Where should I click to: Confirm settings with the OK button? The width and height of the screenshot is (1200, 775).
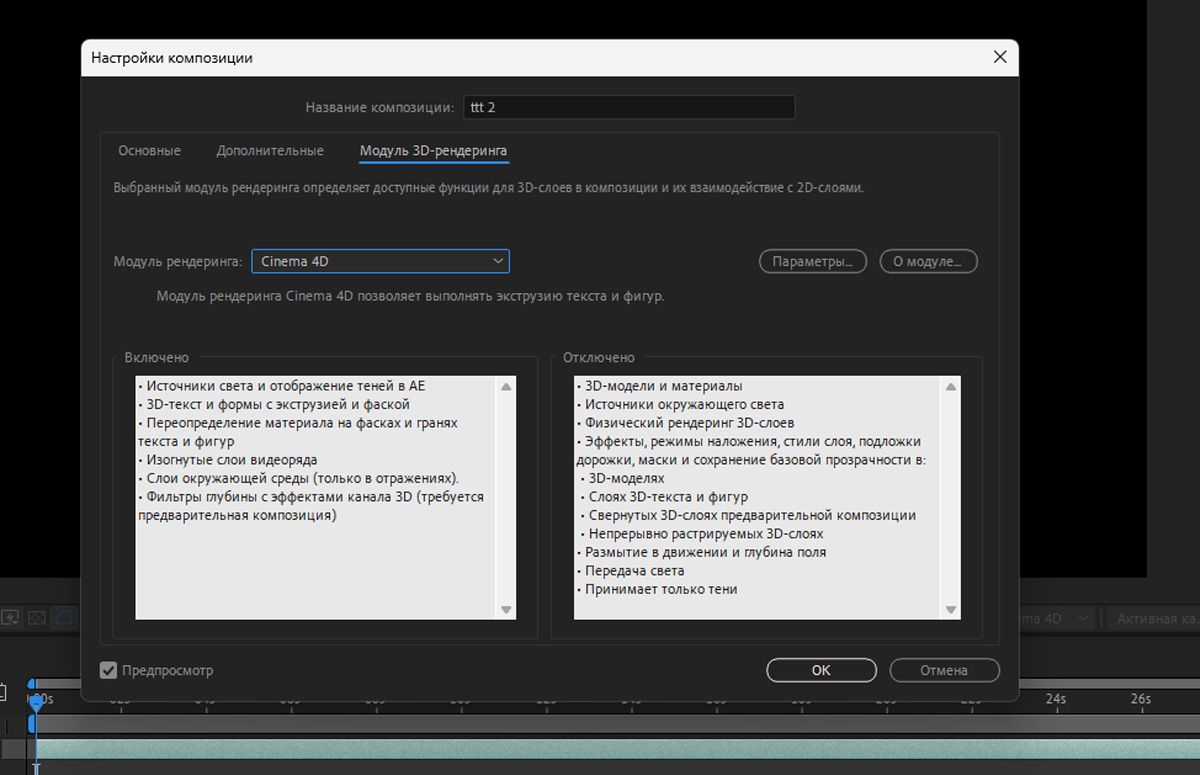pyautogui.click(x=820, y=670)
